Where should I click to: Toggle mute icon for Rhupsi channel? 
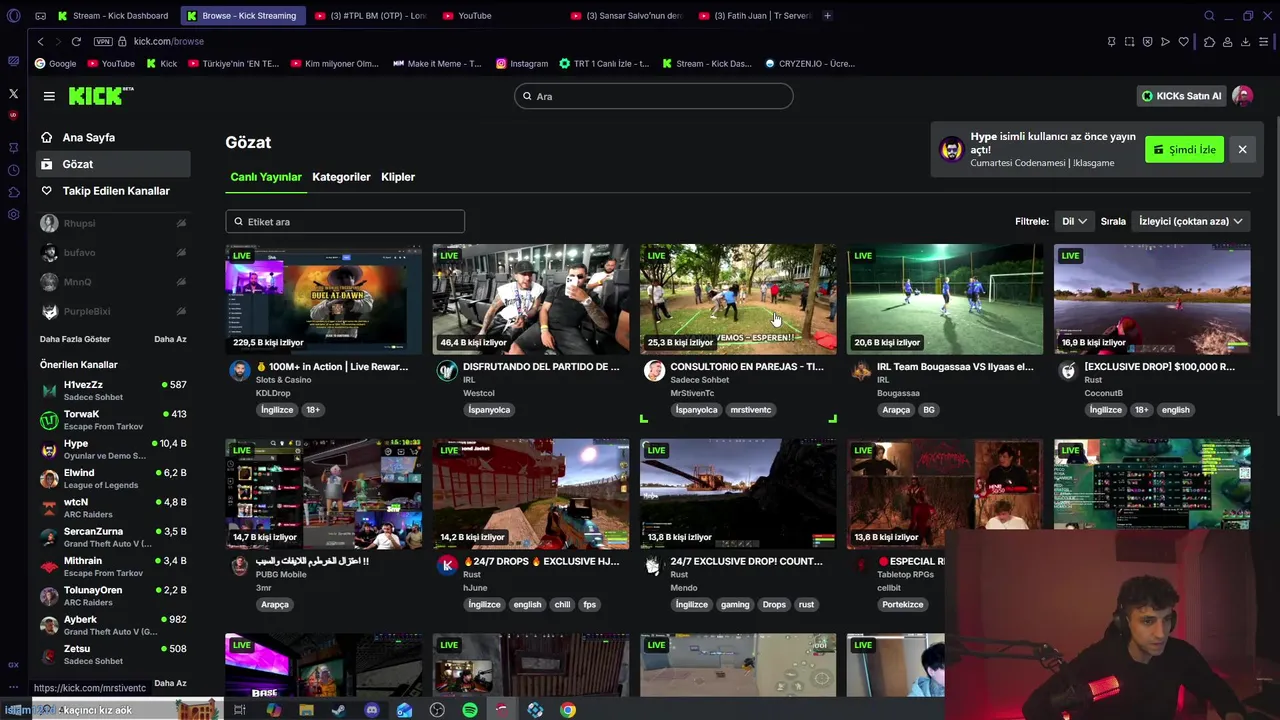click(181, 223)
